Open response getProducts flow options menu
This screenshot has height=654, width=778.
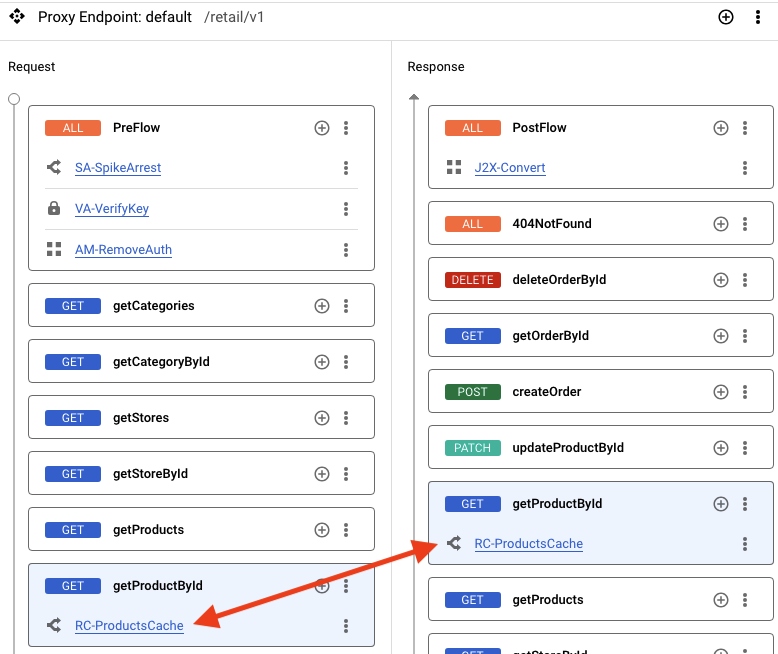745,600
